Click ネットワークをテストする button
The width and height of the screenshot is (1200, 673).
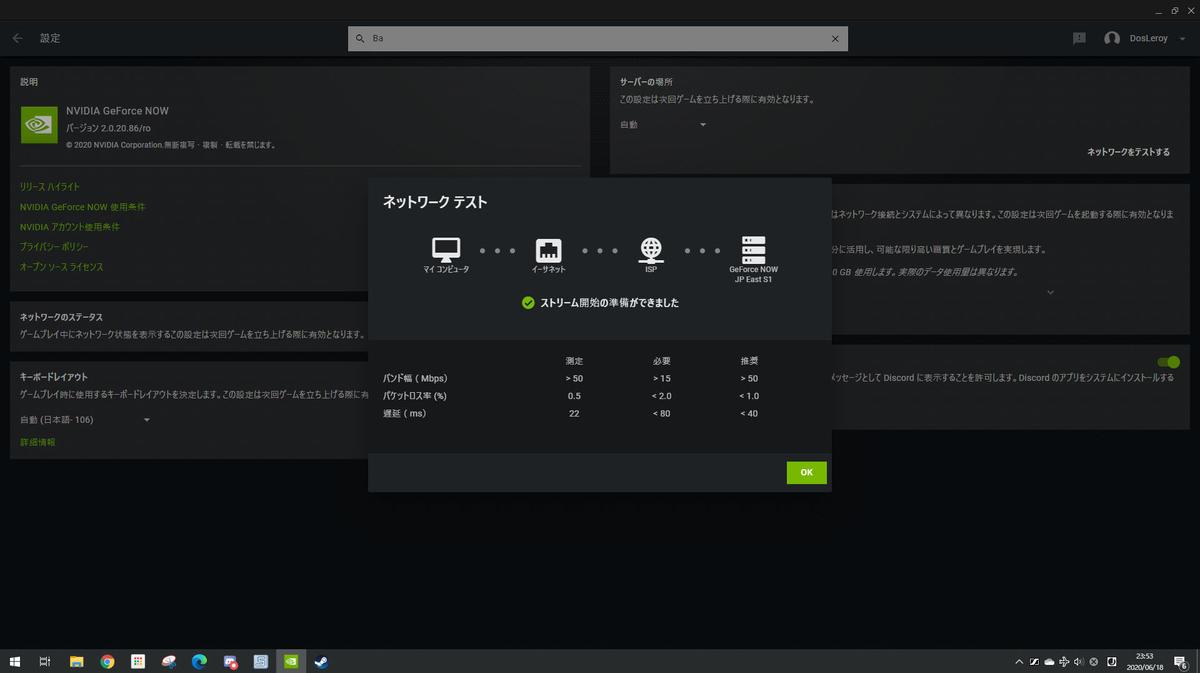[1129, 152]
